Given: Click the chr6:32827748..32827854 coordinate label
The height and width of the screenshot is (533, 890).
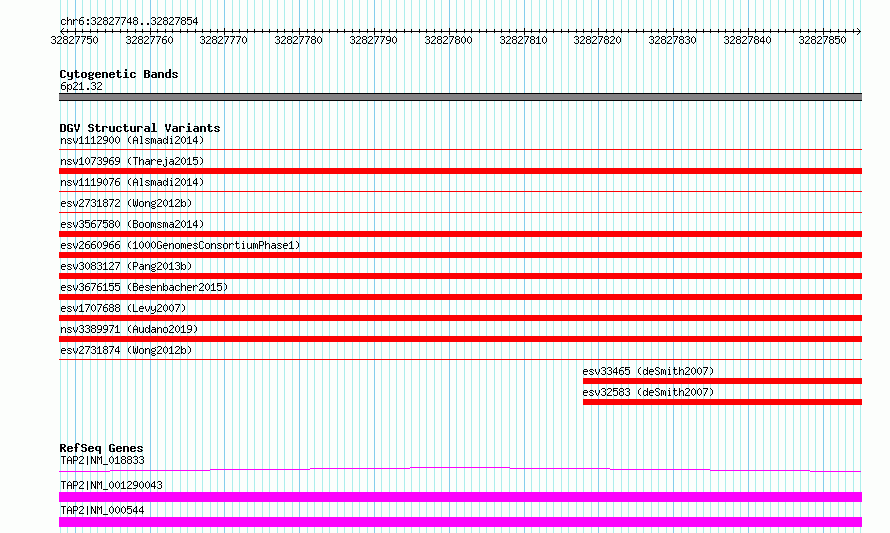Looking at the screenshot, I should pyautogui.click(x=129, y=22).
